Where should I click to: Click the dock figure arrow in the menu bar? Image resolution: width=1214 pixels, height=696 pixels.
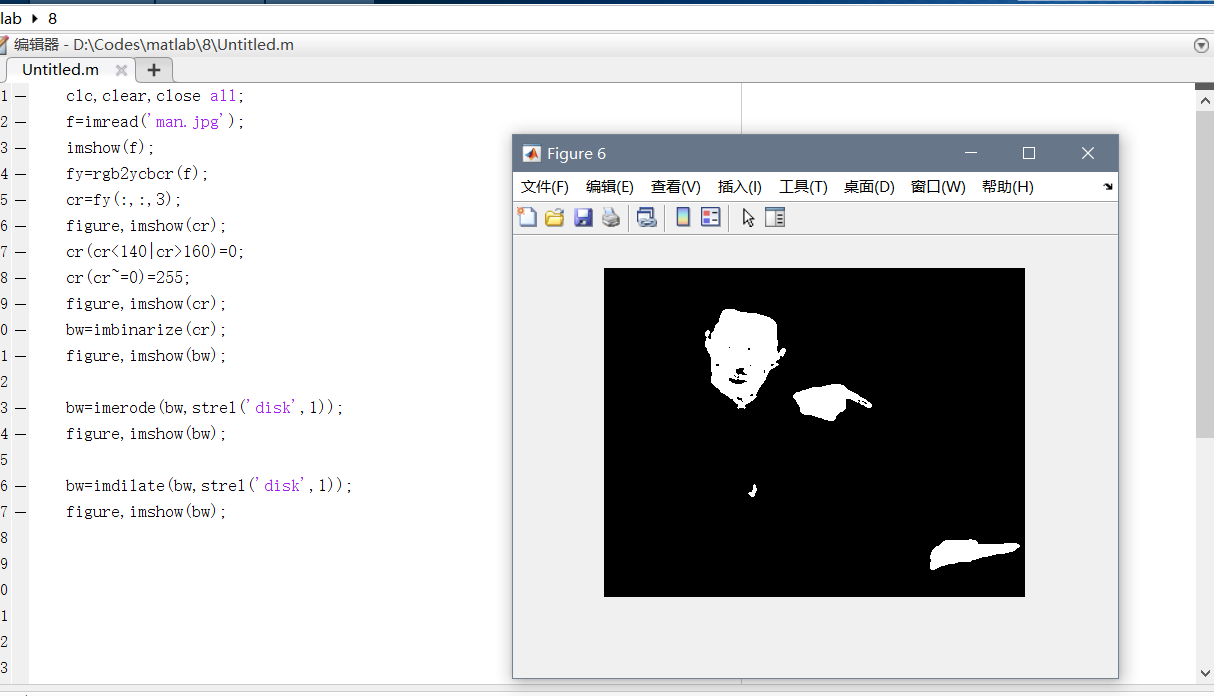[1107, 187]
